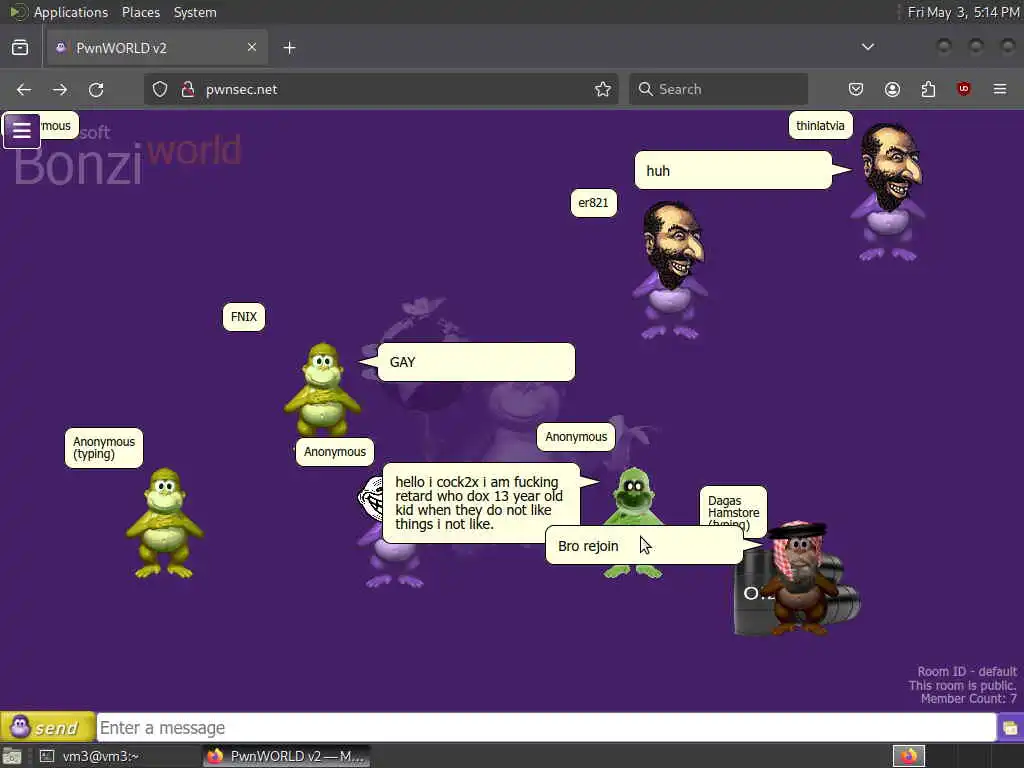This screenshot has height=768, width=1024.
Task: Open uBlock Origin extension icon
Action: pyautogui.click(x=963, y=89)
